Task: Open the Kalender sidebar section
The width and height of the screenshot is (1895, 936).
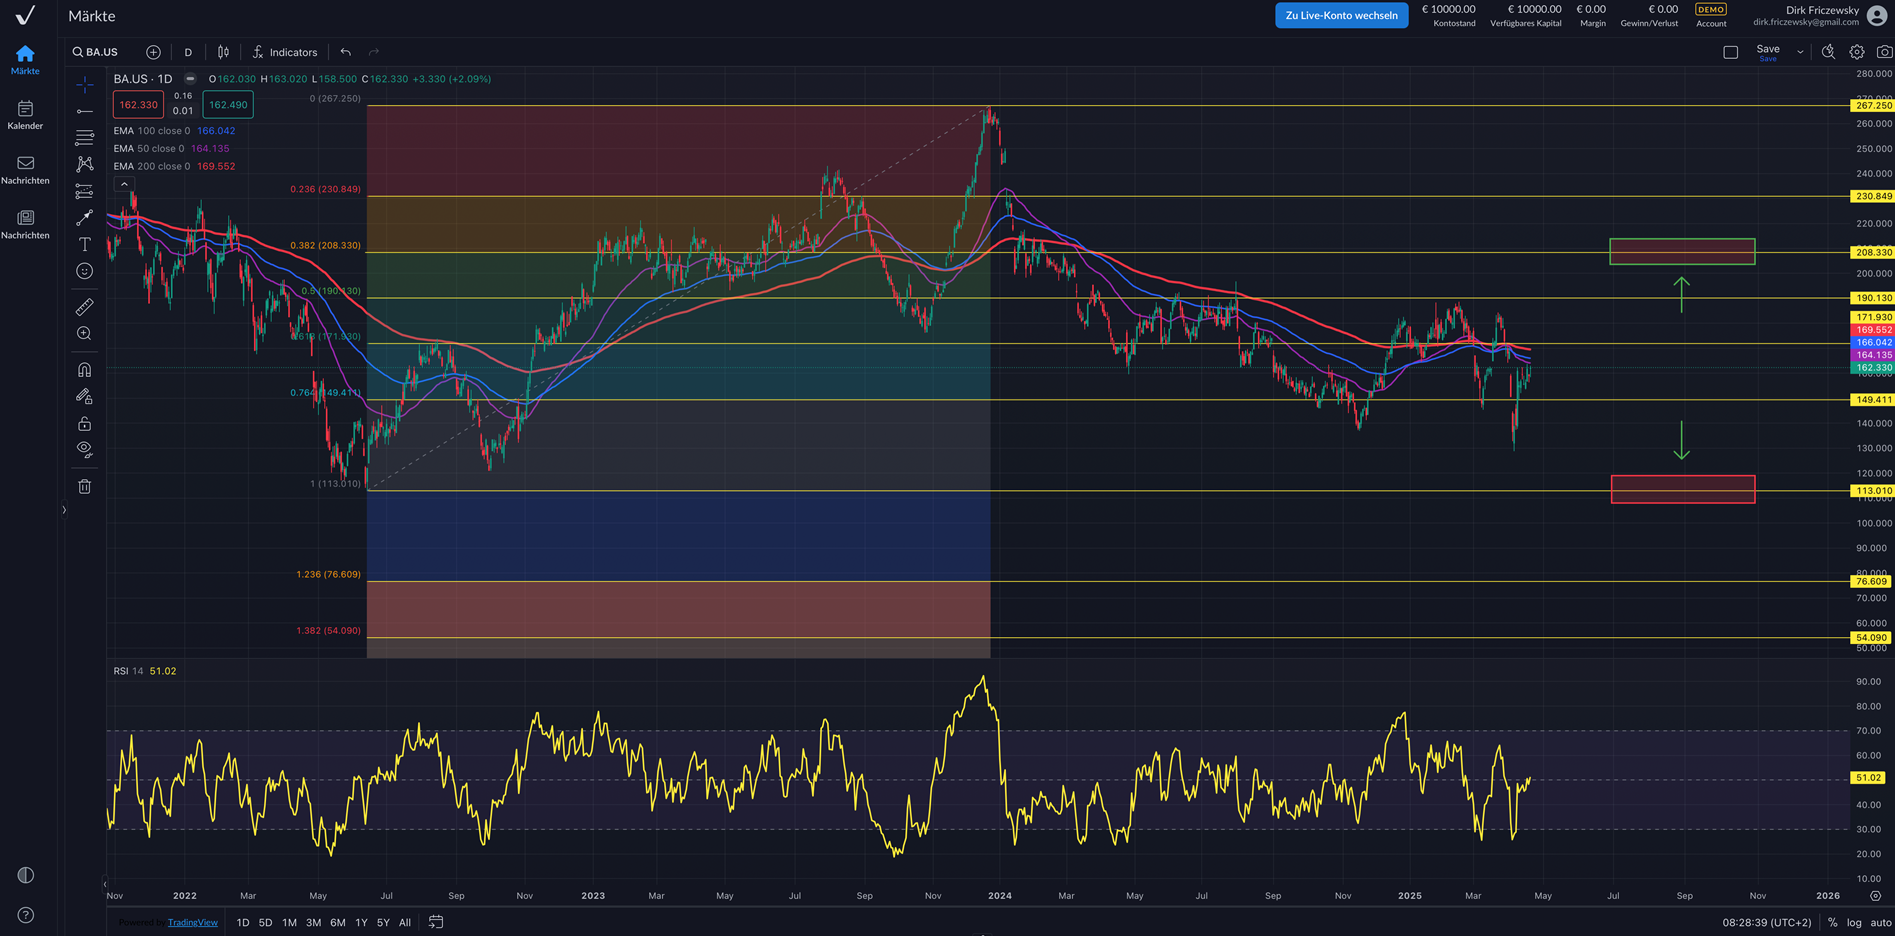Action: click(25, 115)
